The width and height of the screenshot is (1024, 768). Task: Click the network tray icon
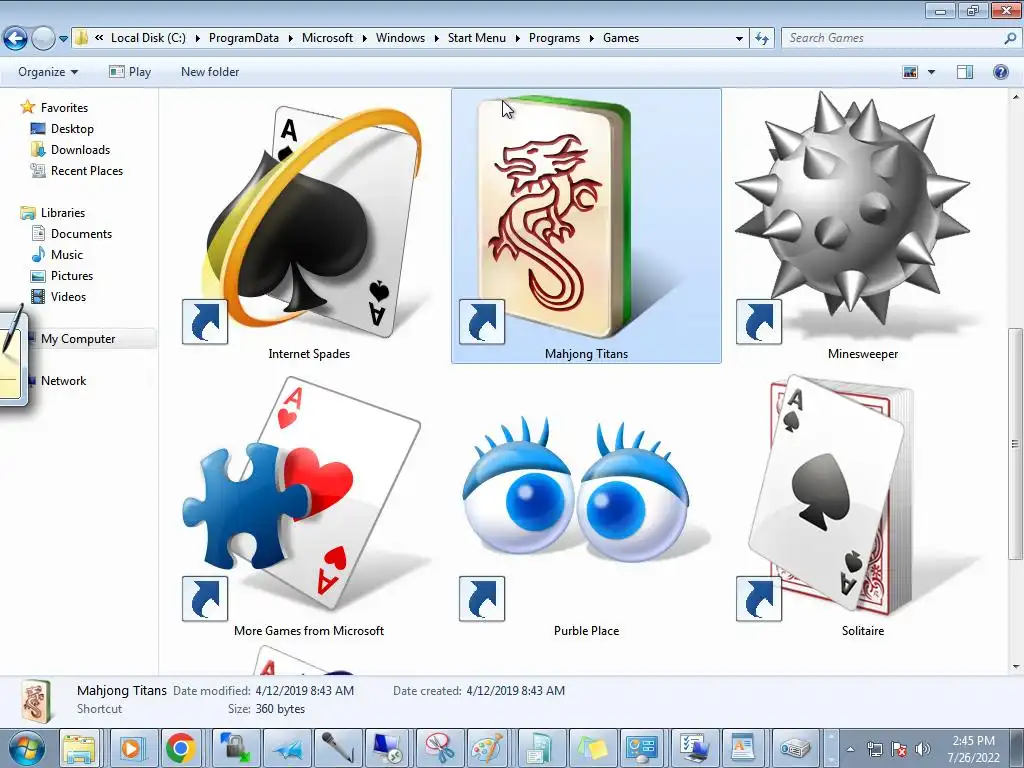click(874, 749)
